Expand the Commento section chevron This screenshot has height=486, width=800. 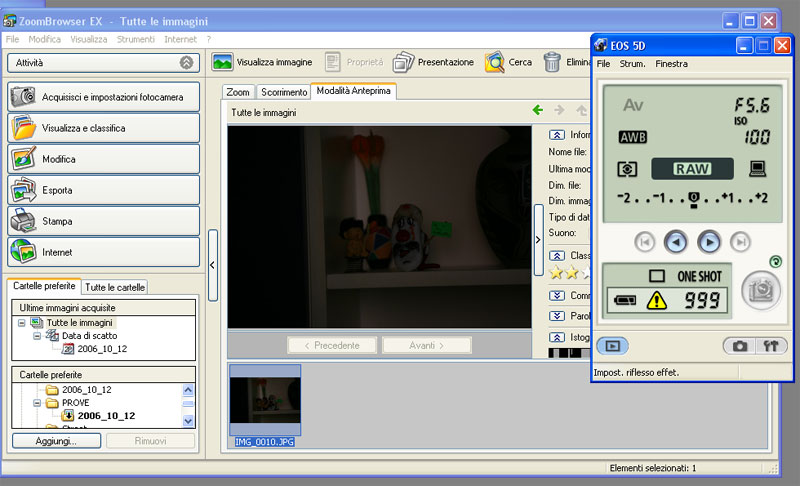pyautogui.click(x=557, y=296)
